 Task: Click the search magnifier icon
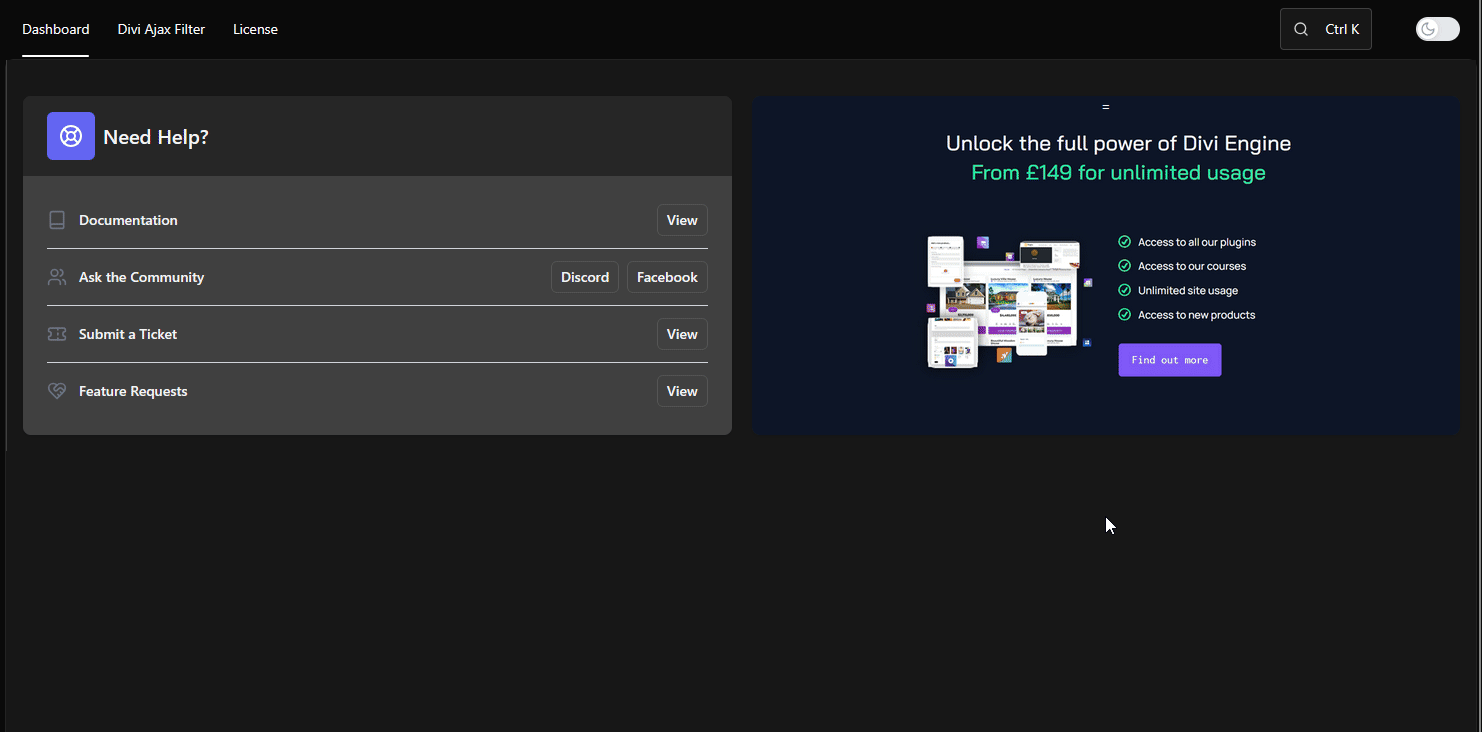click(1301, 29)
